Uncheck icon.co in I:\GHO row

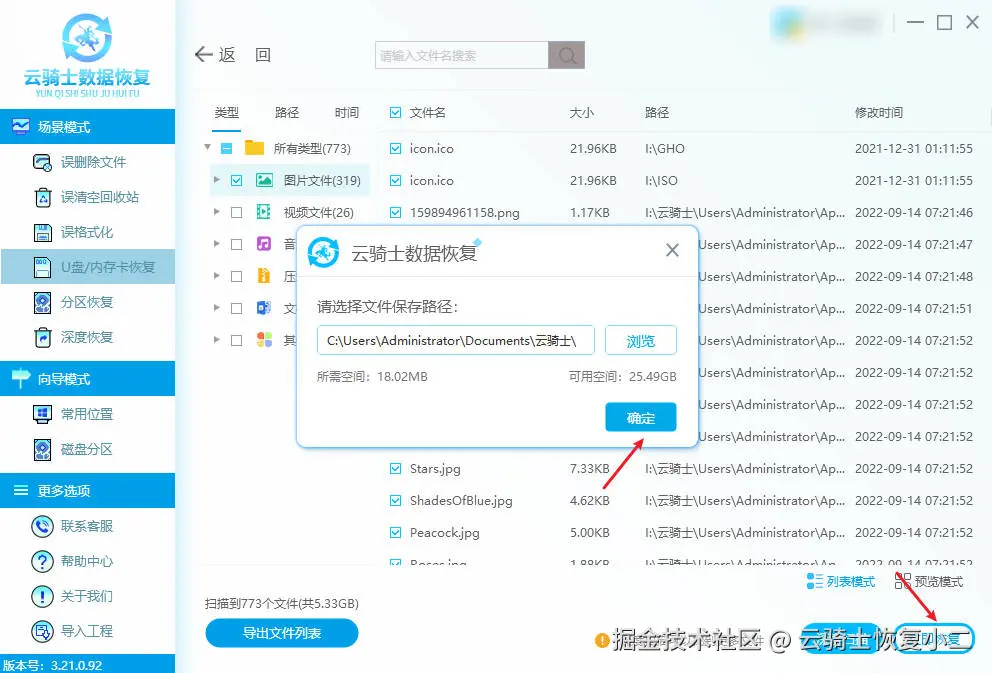pyautogui.click(x=395, y=149)
